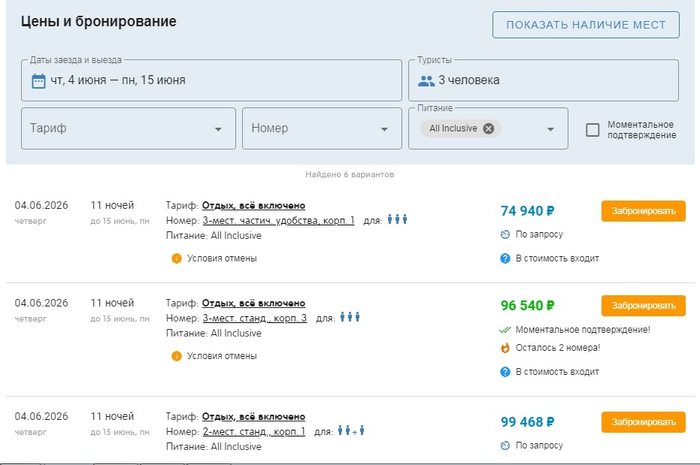
Task: Click clock icon under 74 940 ₽ price
Action: point(505,234)
